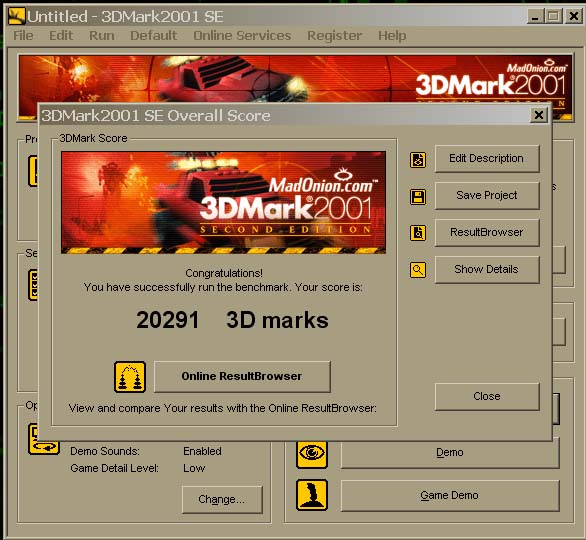Click the '3D marks' score label
The height and width of the screenshot is (540, 586).
277,320
